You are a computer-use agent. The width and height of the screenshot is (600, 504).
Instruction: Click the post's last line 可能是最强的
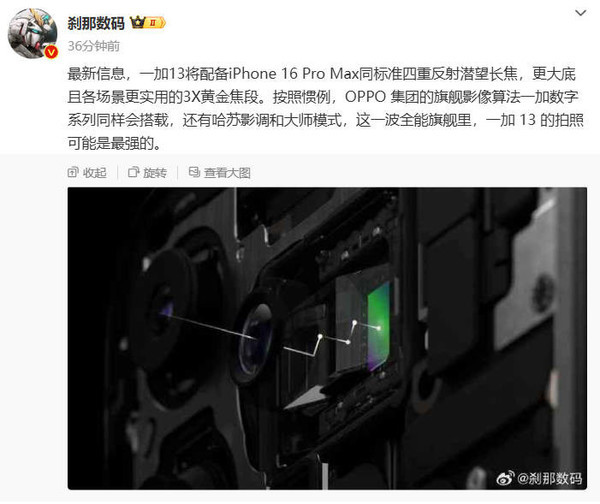(x=114, y=144)
